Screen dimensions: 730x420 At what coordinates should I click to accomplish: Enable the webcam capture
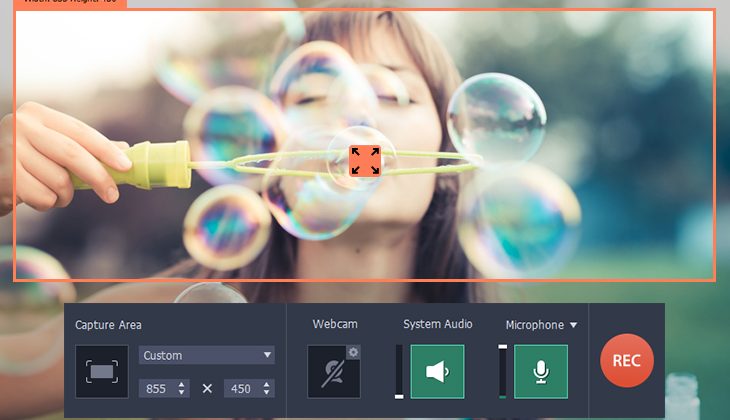tap(332, 372)
